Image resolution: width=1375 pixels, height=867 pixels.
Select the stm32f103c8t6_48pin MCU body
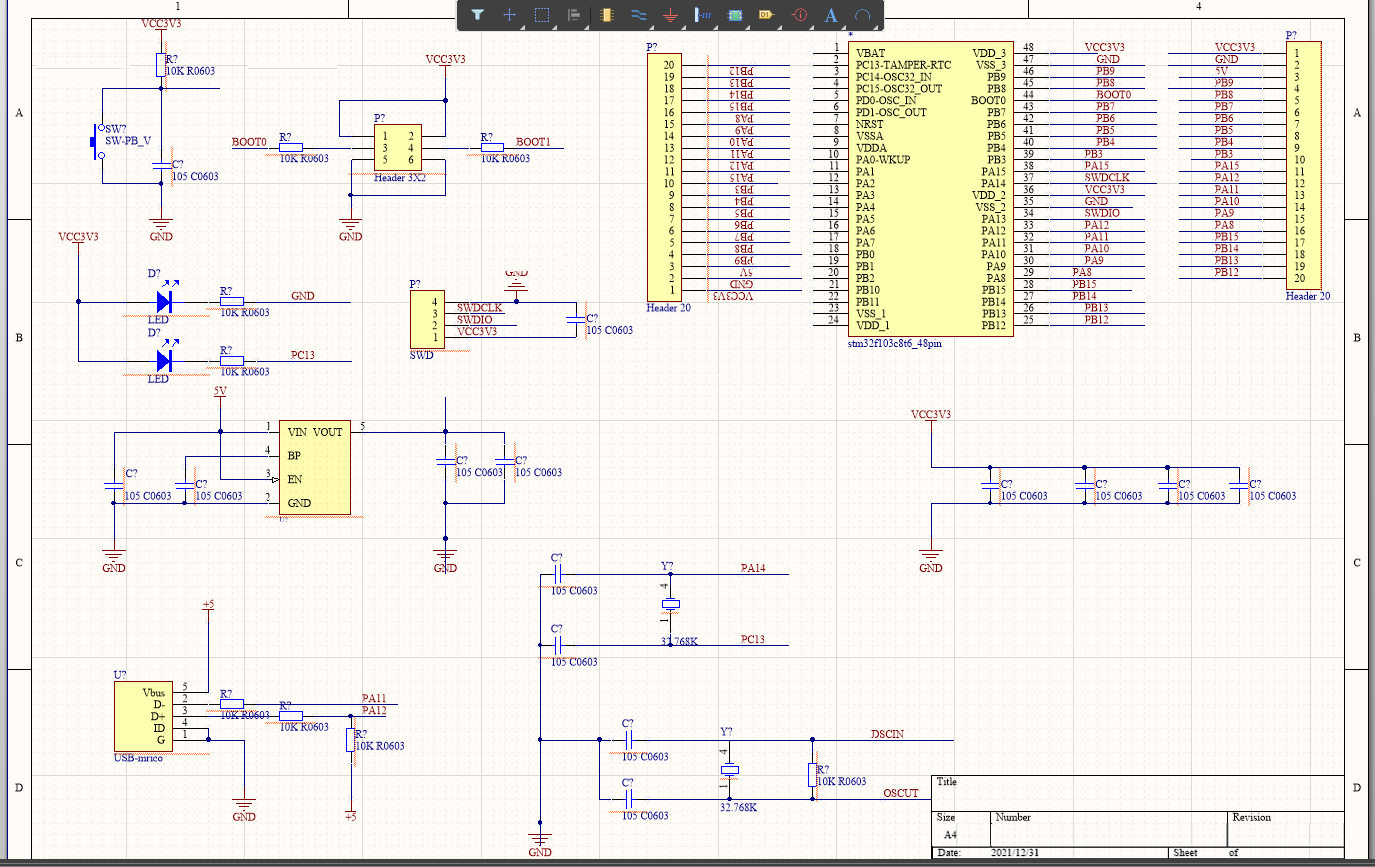929,188
